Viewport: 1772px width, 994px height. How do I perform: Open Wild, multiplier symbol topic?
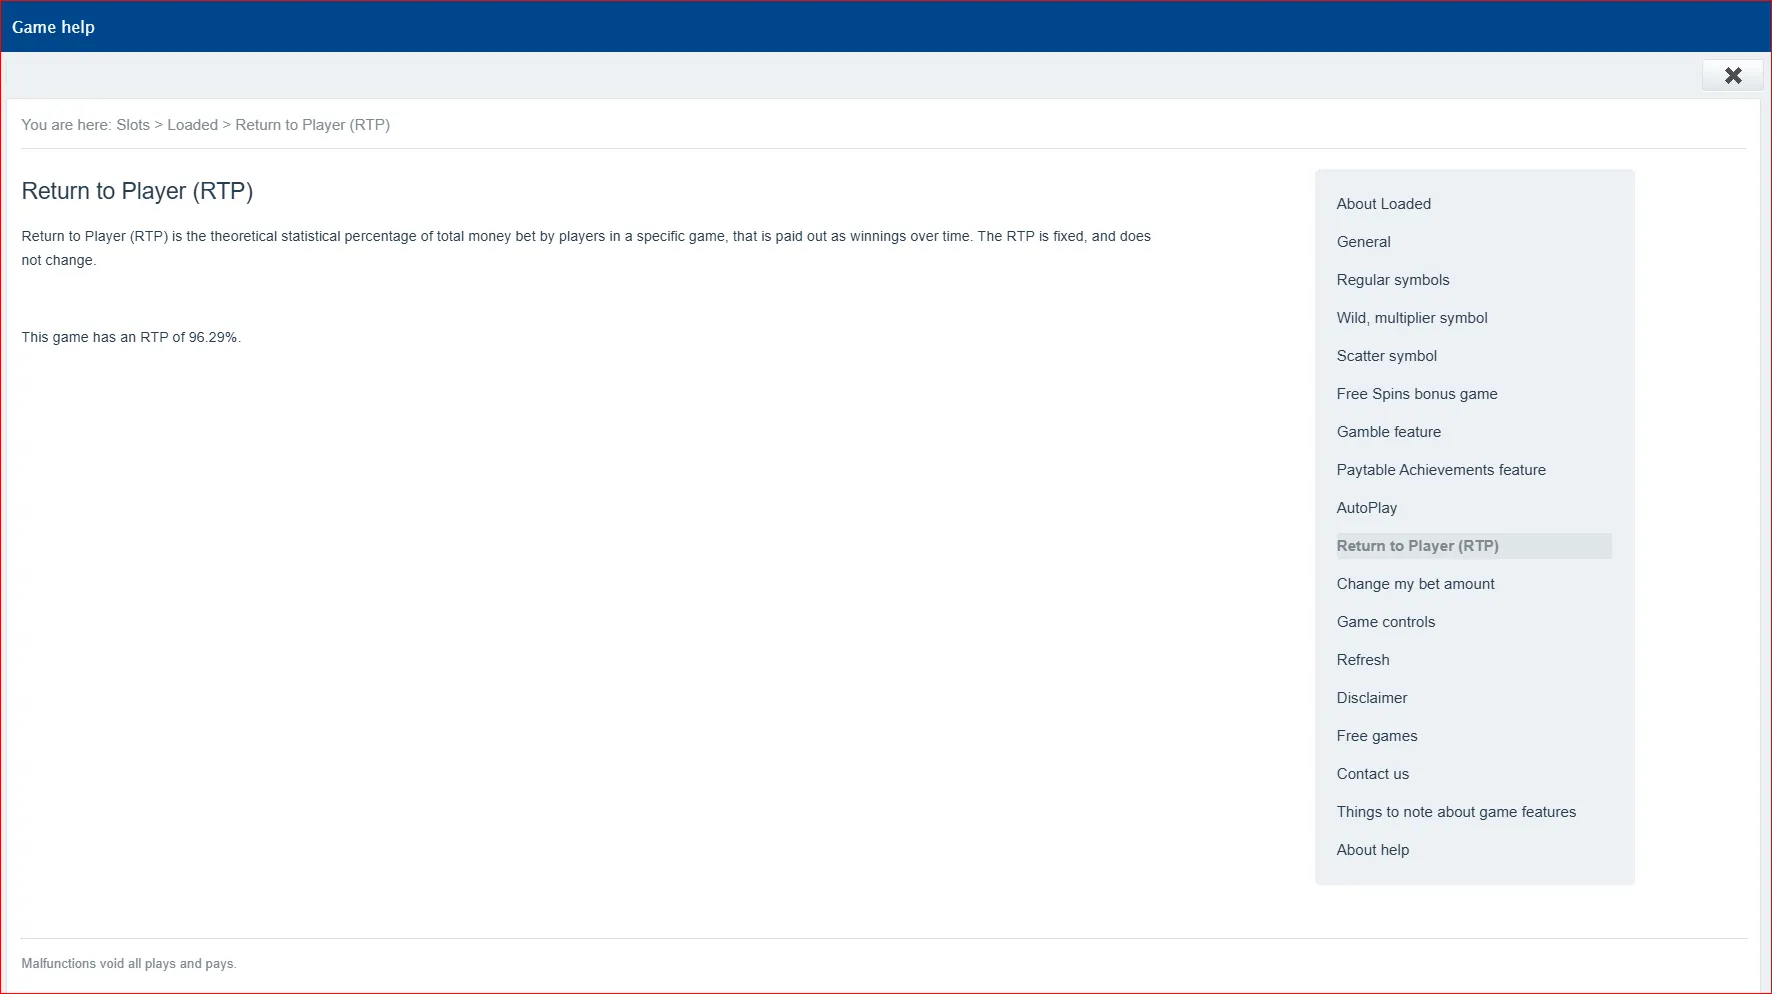click(x=1411, y=318)
